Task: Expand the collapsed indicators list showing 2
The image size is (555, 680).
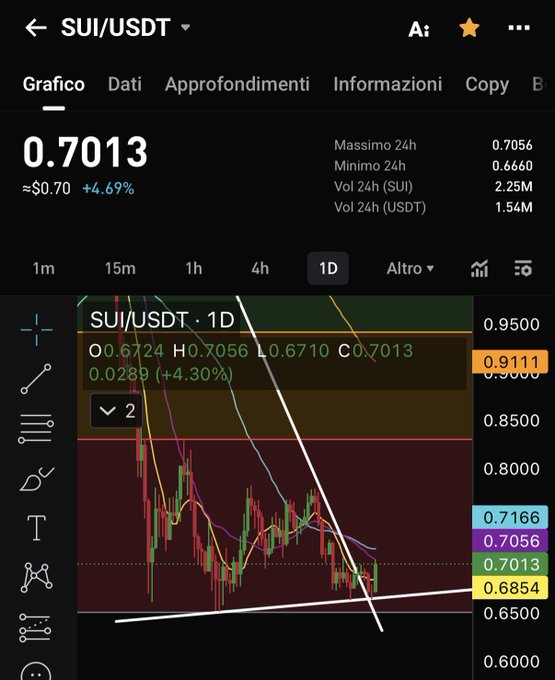Action: click(x=116, y=410)
